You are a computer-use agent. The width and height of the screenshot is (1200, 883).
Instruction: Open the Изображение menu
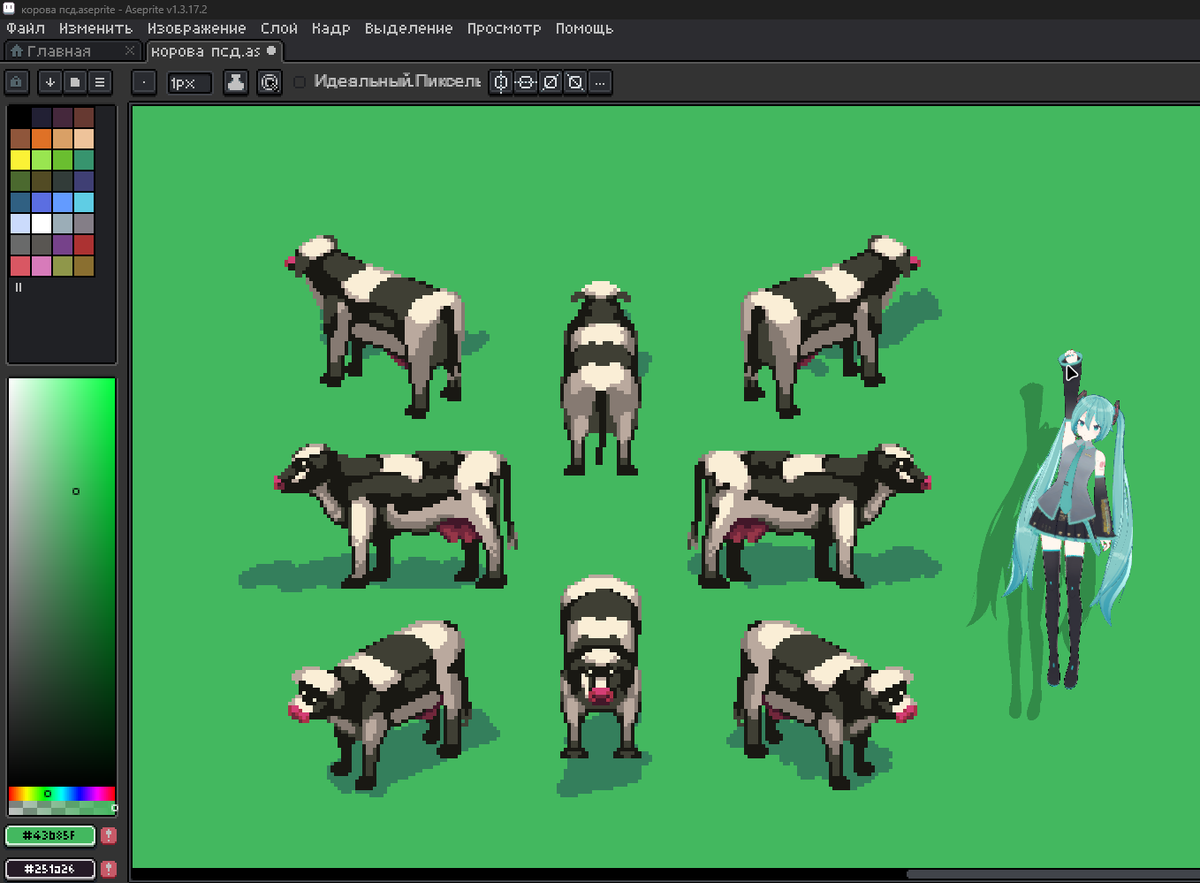[196, 28]
